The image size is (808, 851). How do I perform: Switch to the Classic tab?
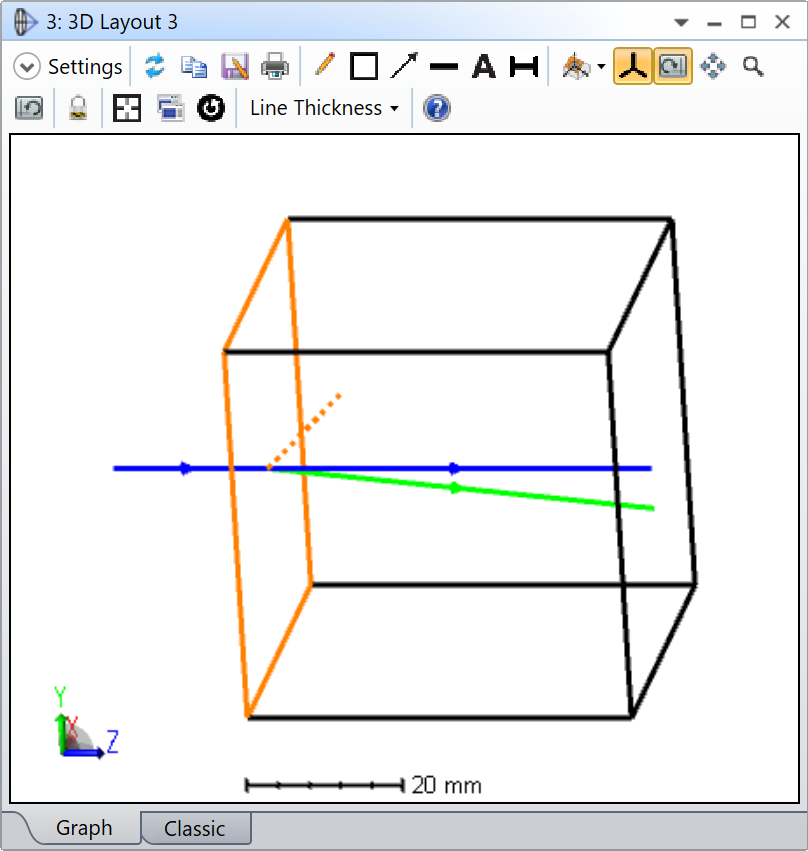coord(195,829)
